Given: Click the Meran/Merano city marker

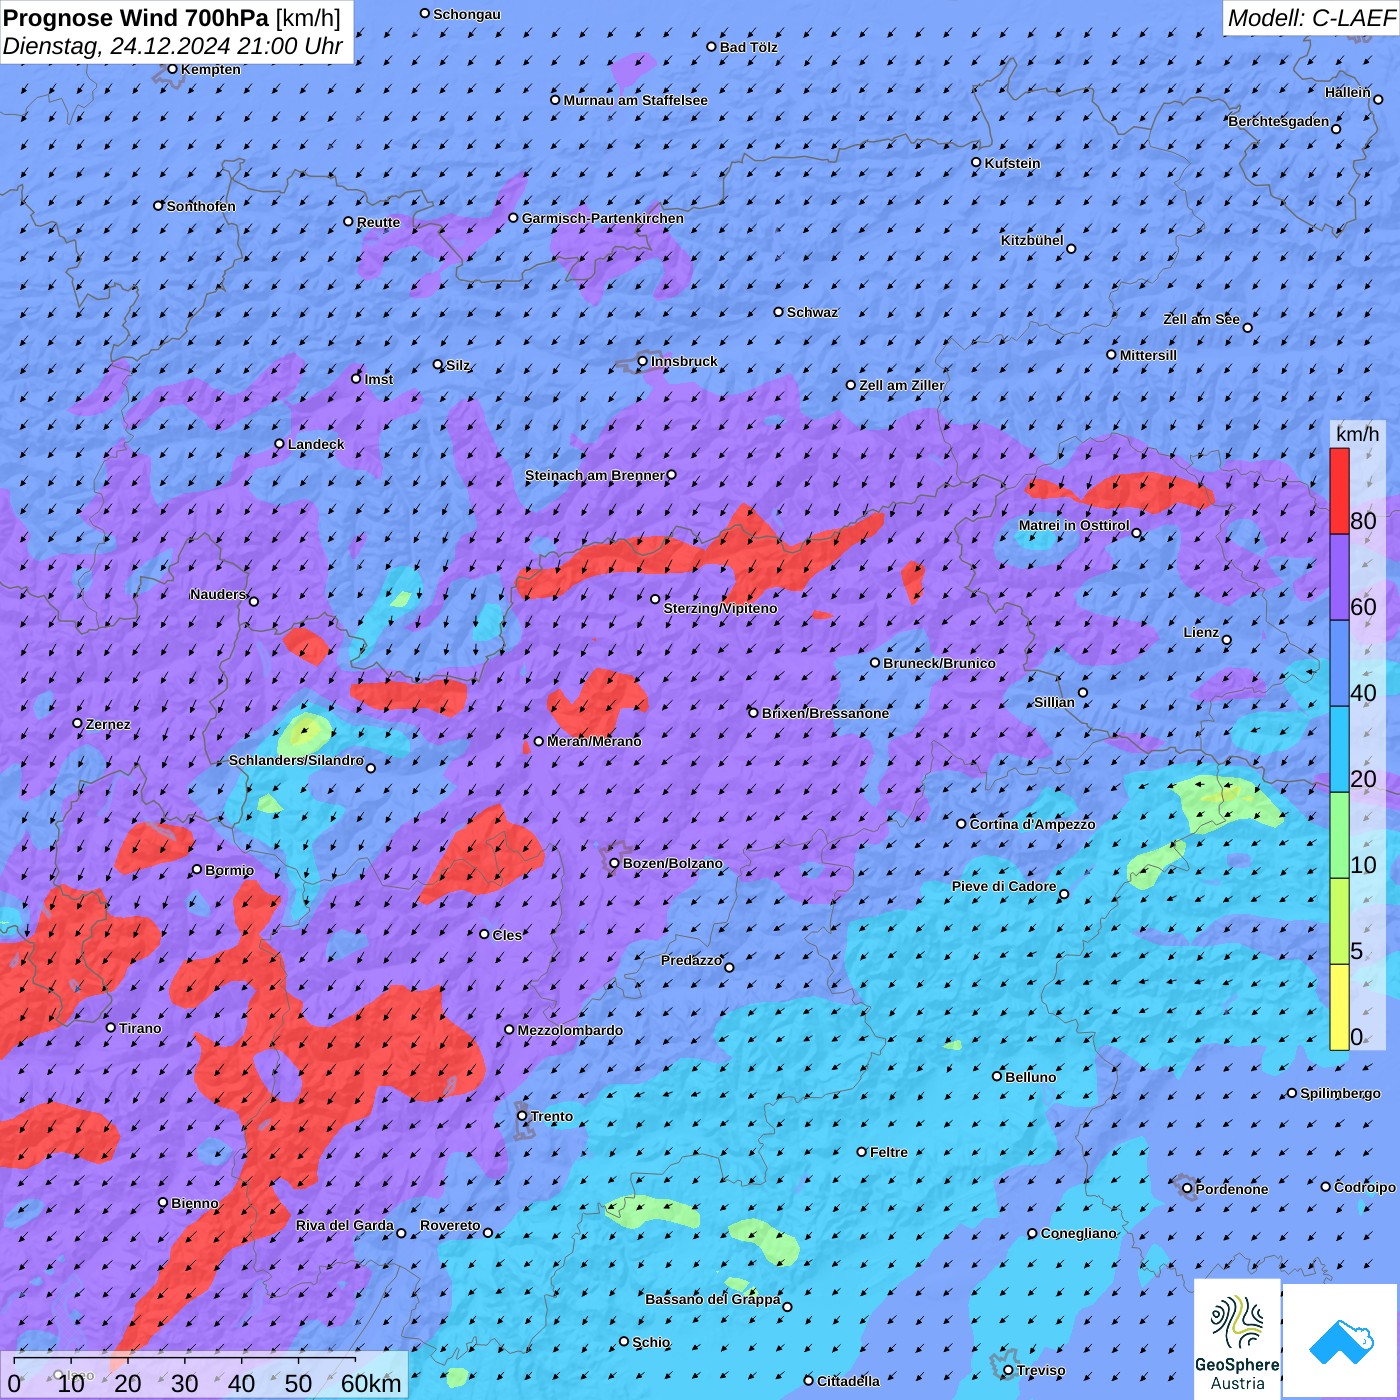Looking at the screenshot, I should pyautogui.click(x=539, y=741).
